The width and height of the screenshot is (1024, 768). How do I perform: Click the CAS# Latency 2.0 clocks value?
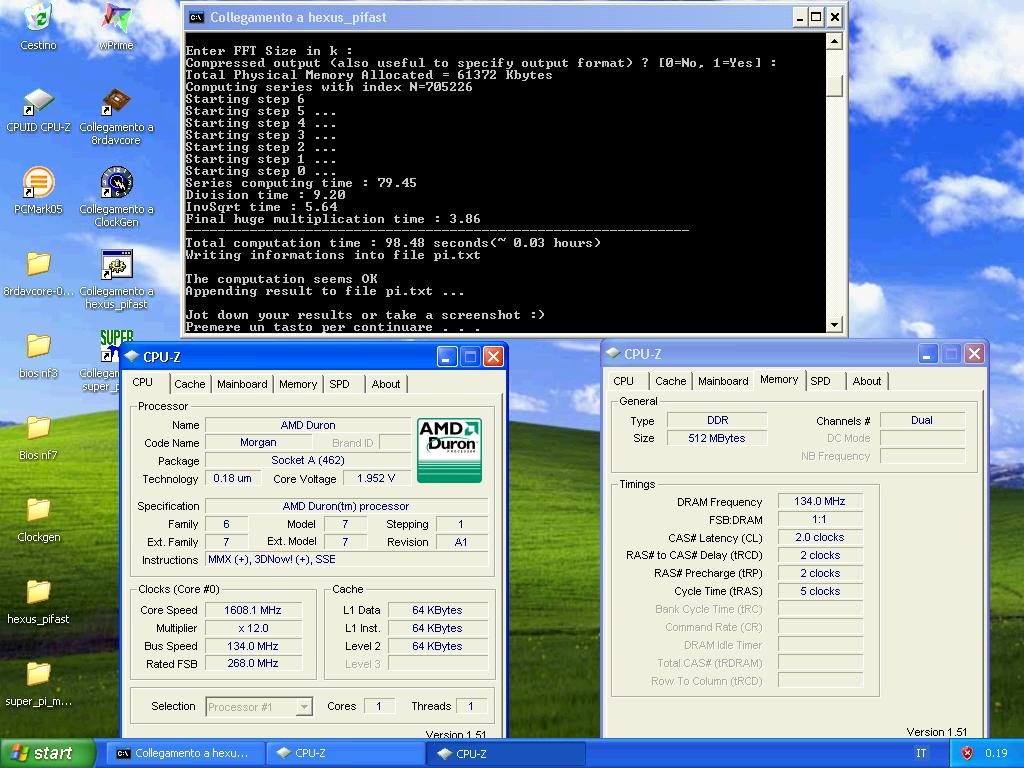point(820,537)
